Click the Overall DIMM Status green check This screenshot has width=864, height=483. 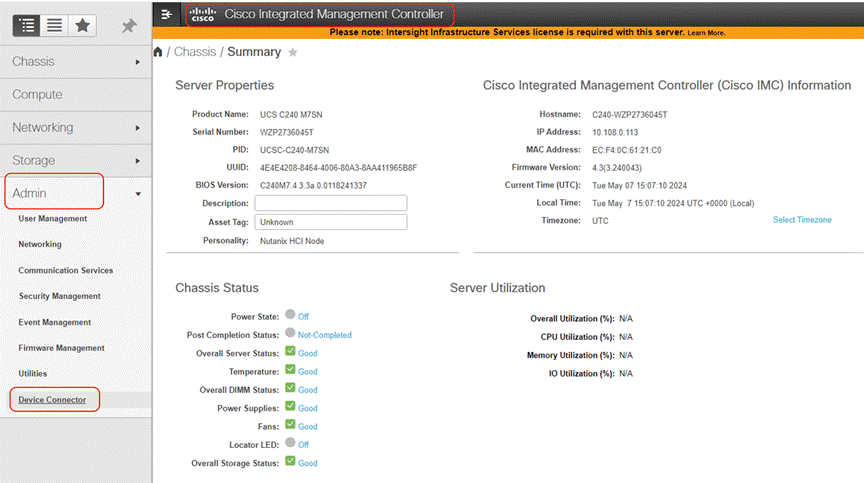coord(290,388)
